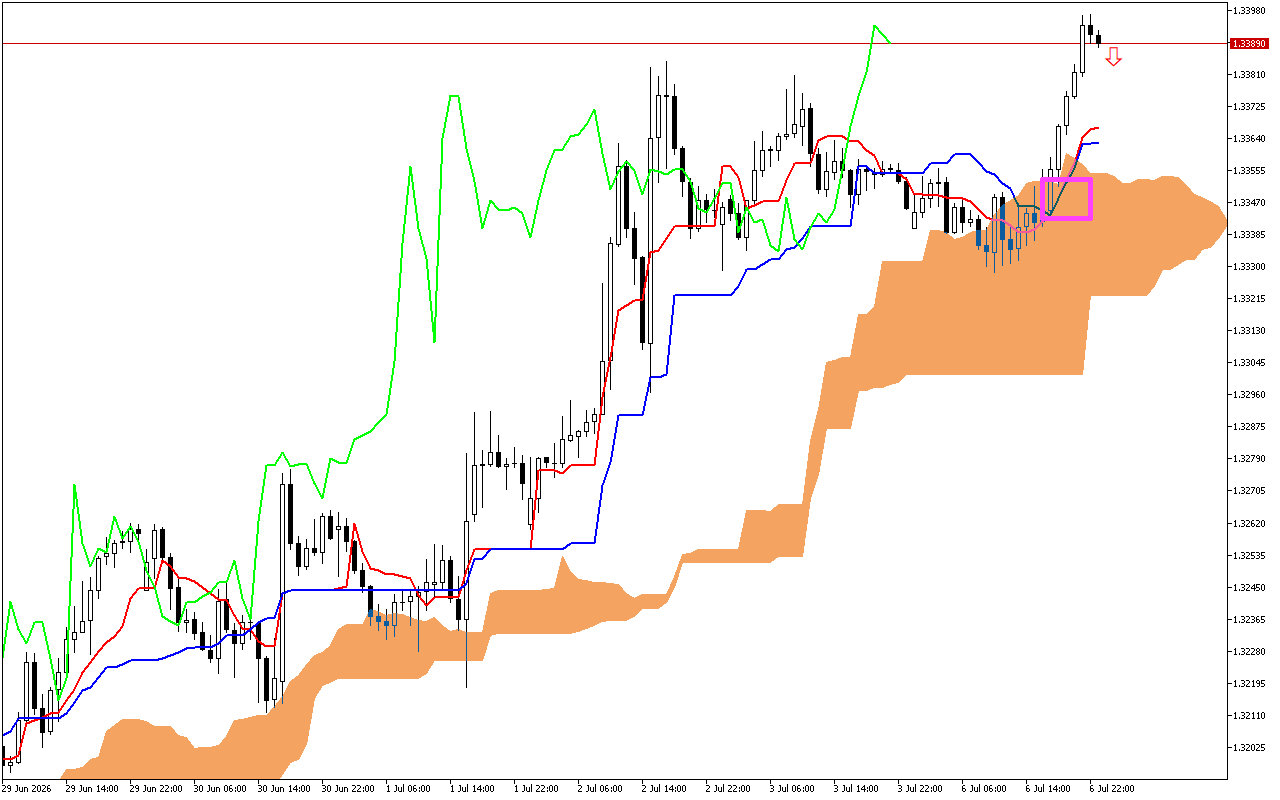Click the 3 Jul 22:00 time label
Viewport: 1280px width, 800px height.
pyautogui.click(x=920, y=789)
